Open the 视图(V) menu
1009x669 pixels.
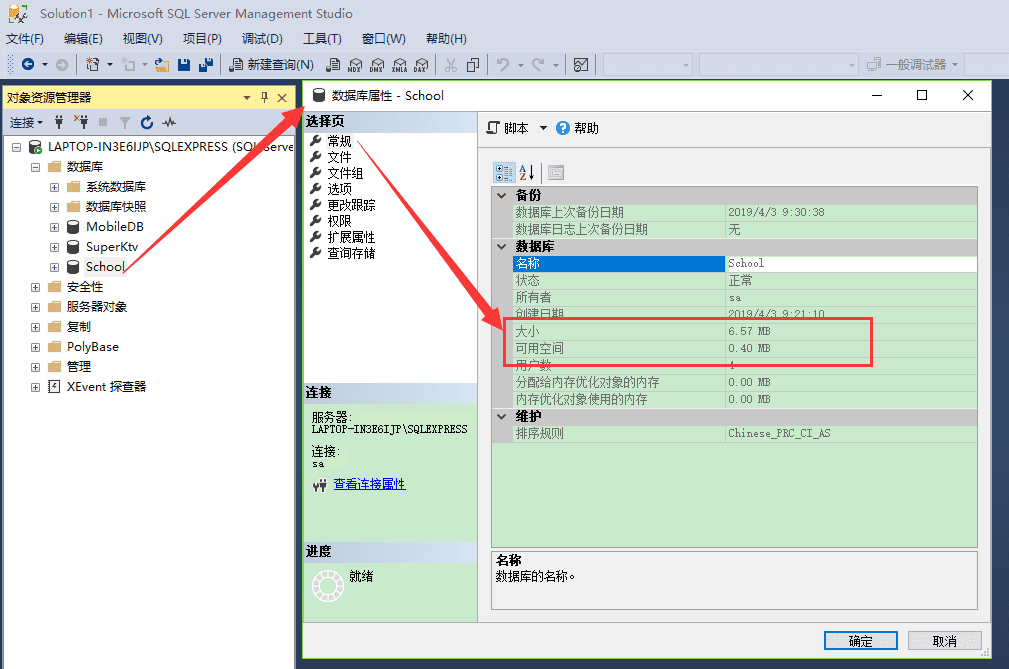click(x=142, y=39)
